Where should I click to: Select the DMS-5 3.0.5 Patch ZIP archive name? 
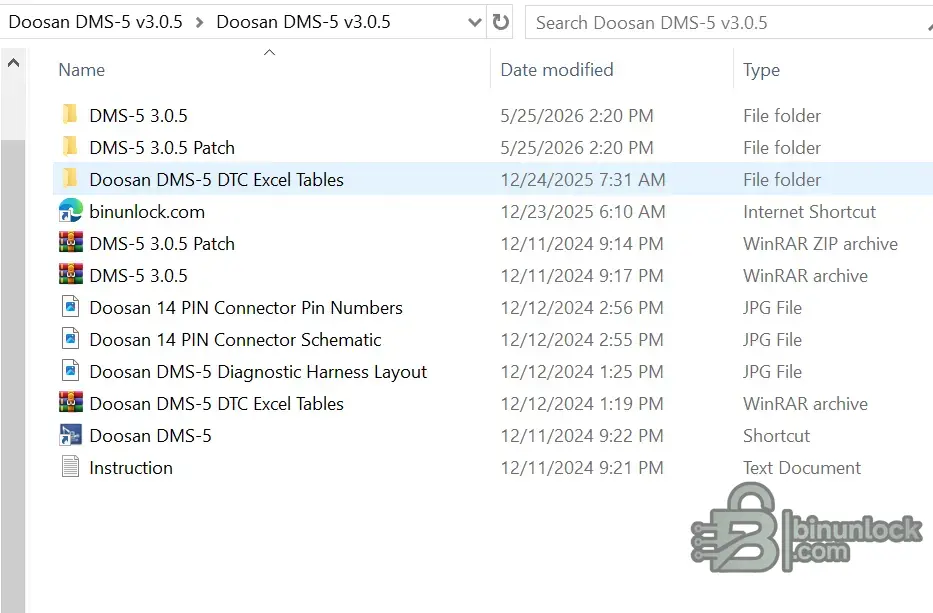tap(162, 243)
